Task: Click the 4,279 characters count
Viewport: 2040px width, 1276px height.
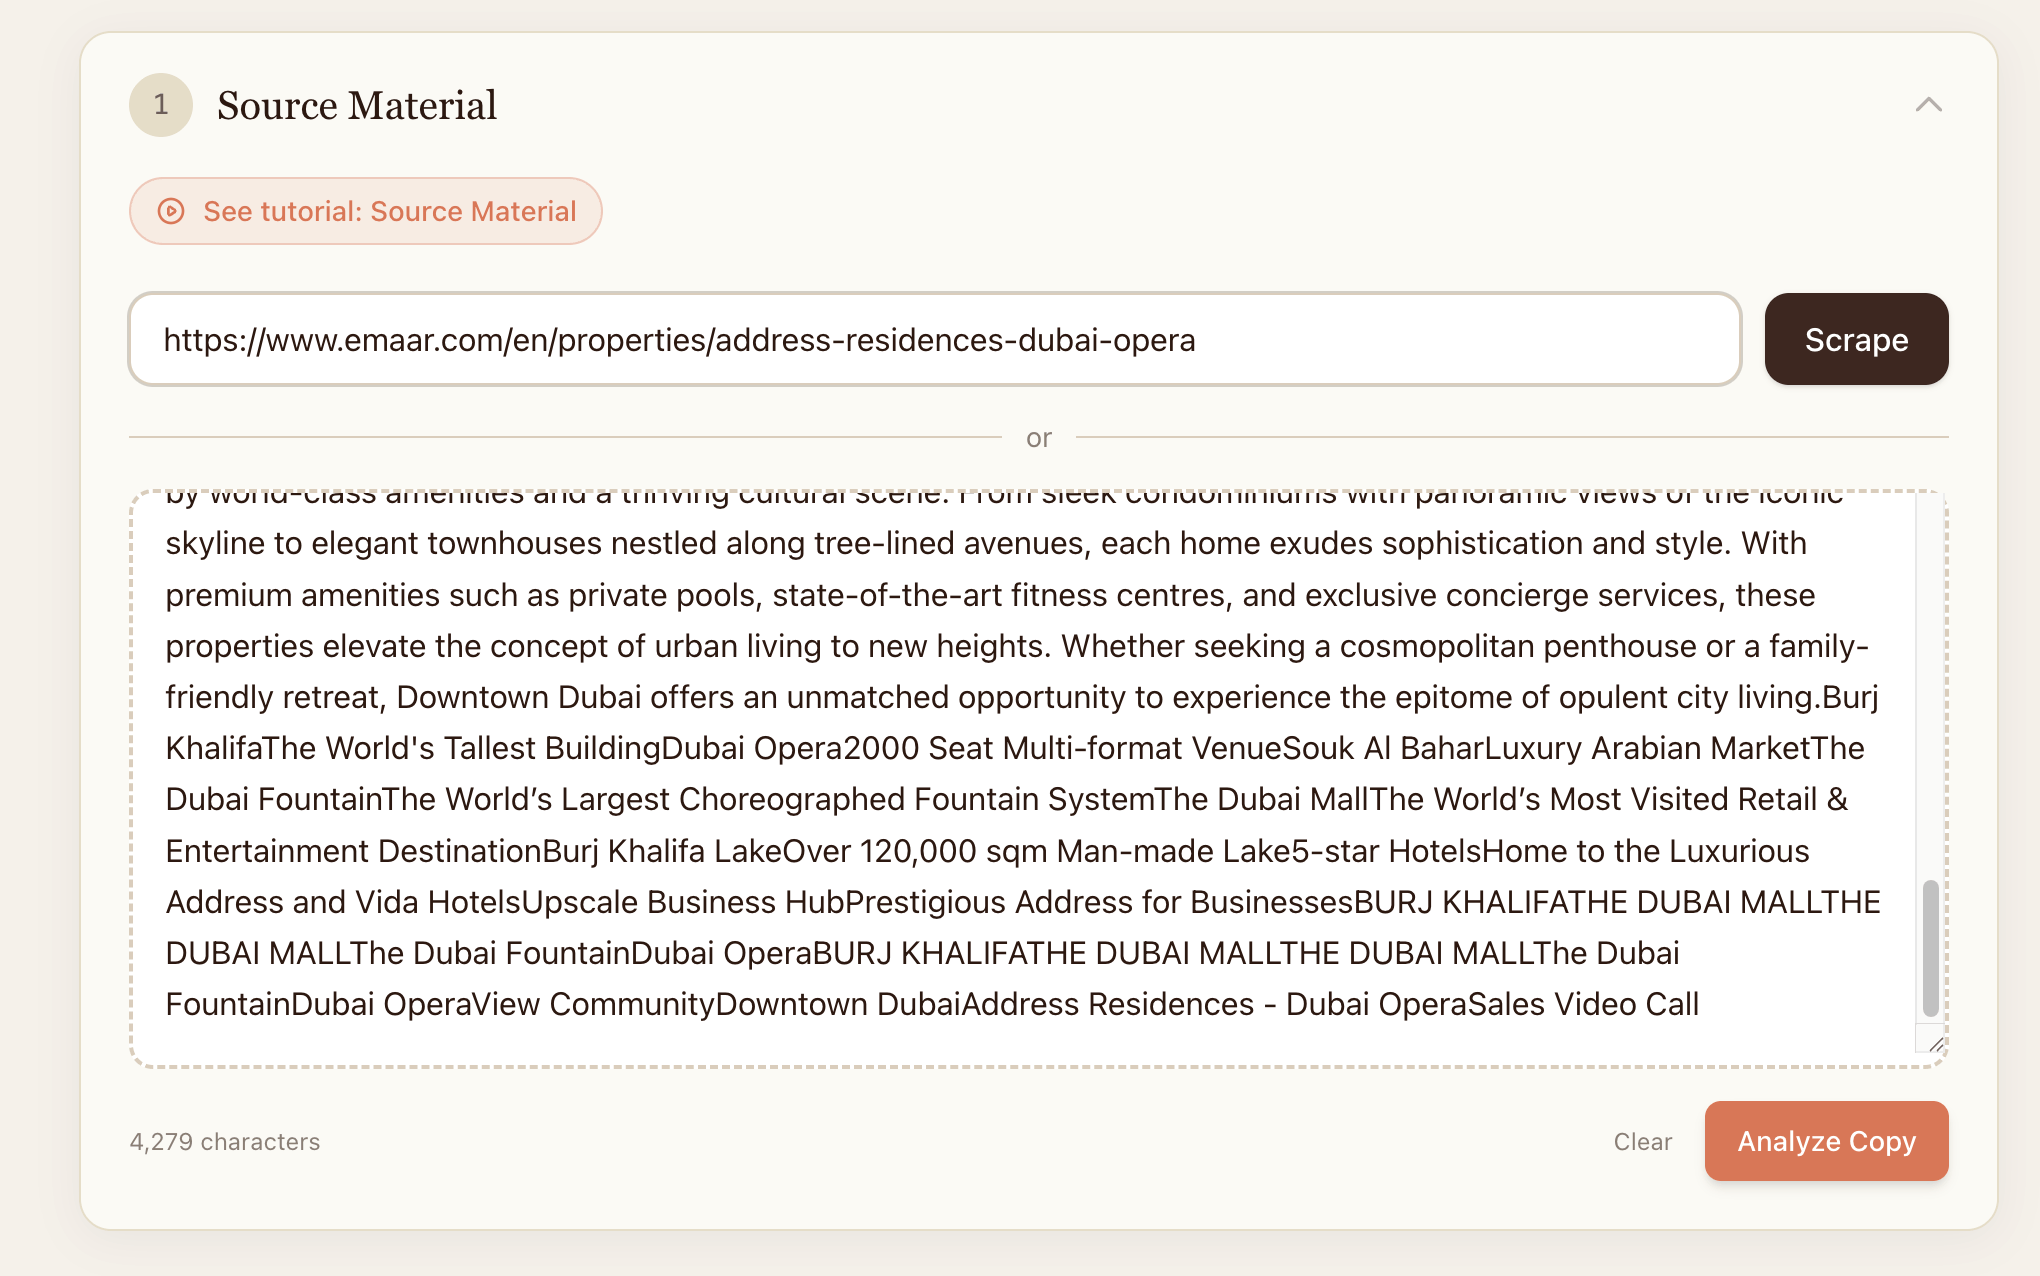Action: pos(225,1142)
